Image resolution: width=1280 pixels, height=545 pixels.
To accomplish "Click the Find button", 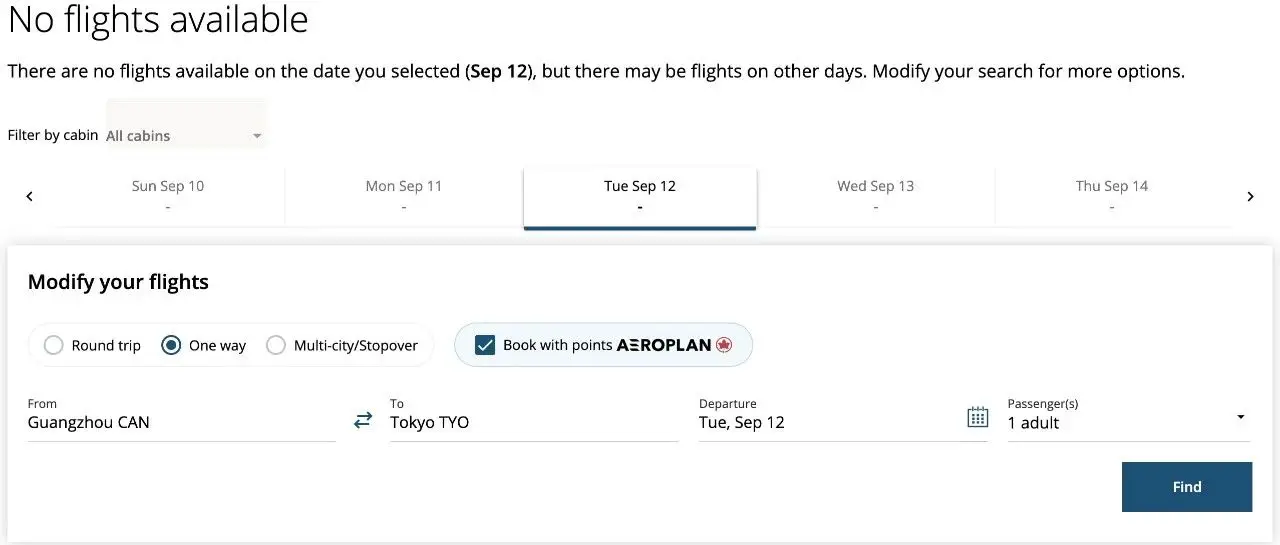I will tap(1187, 487).
